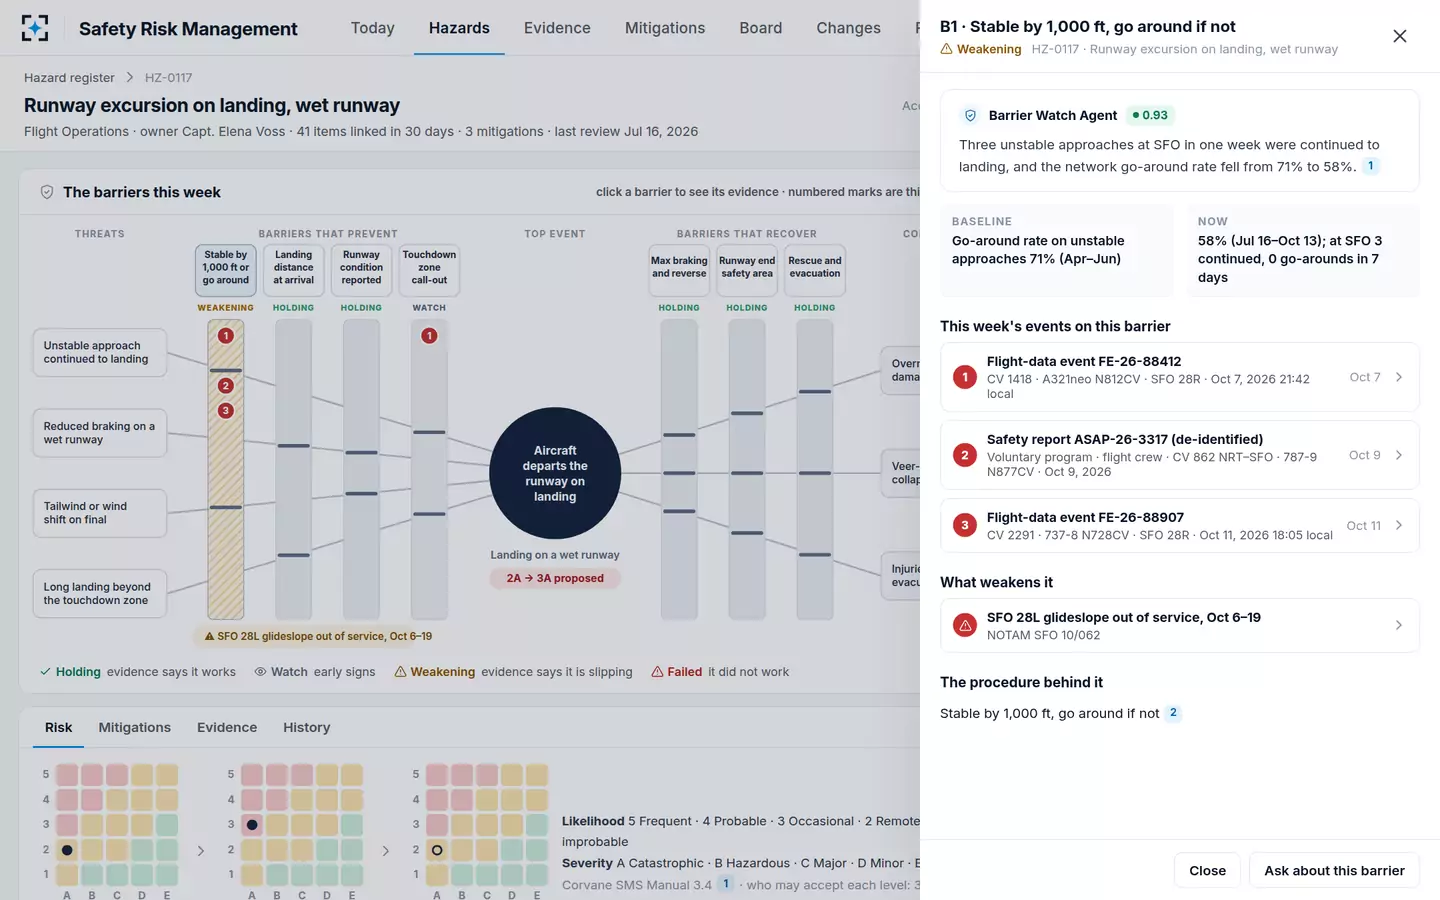The image size is (1440, 900).
Task: Open Safety report ASAP-26-3317 via its chevron
Action: [x=1399, y=455]
